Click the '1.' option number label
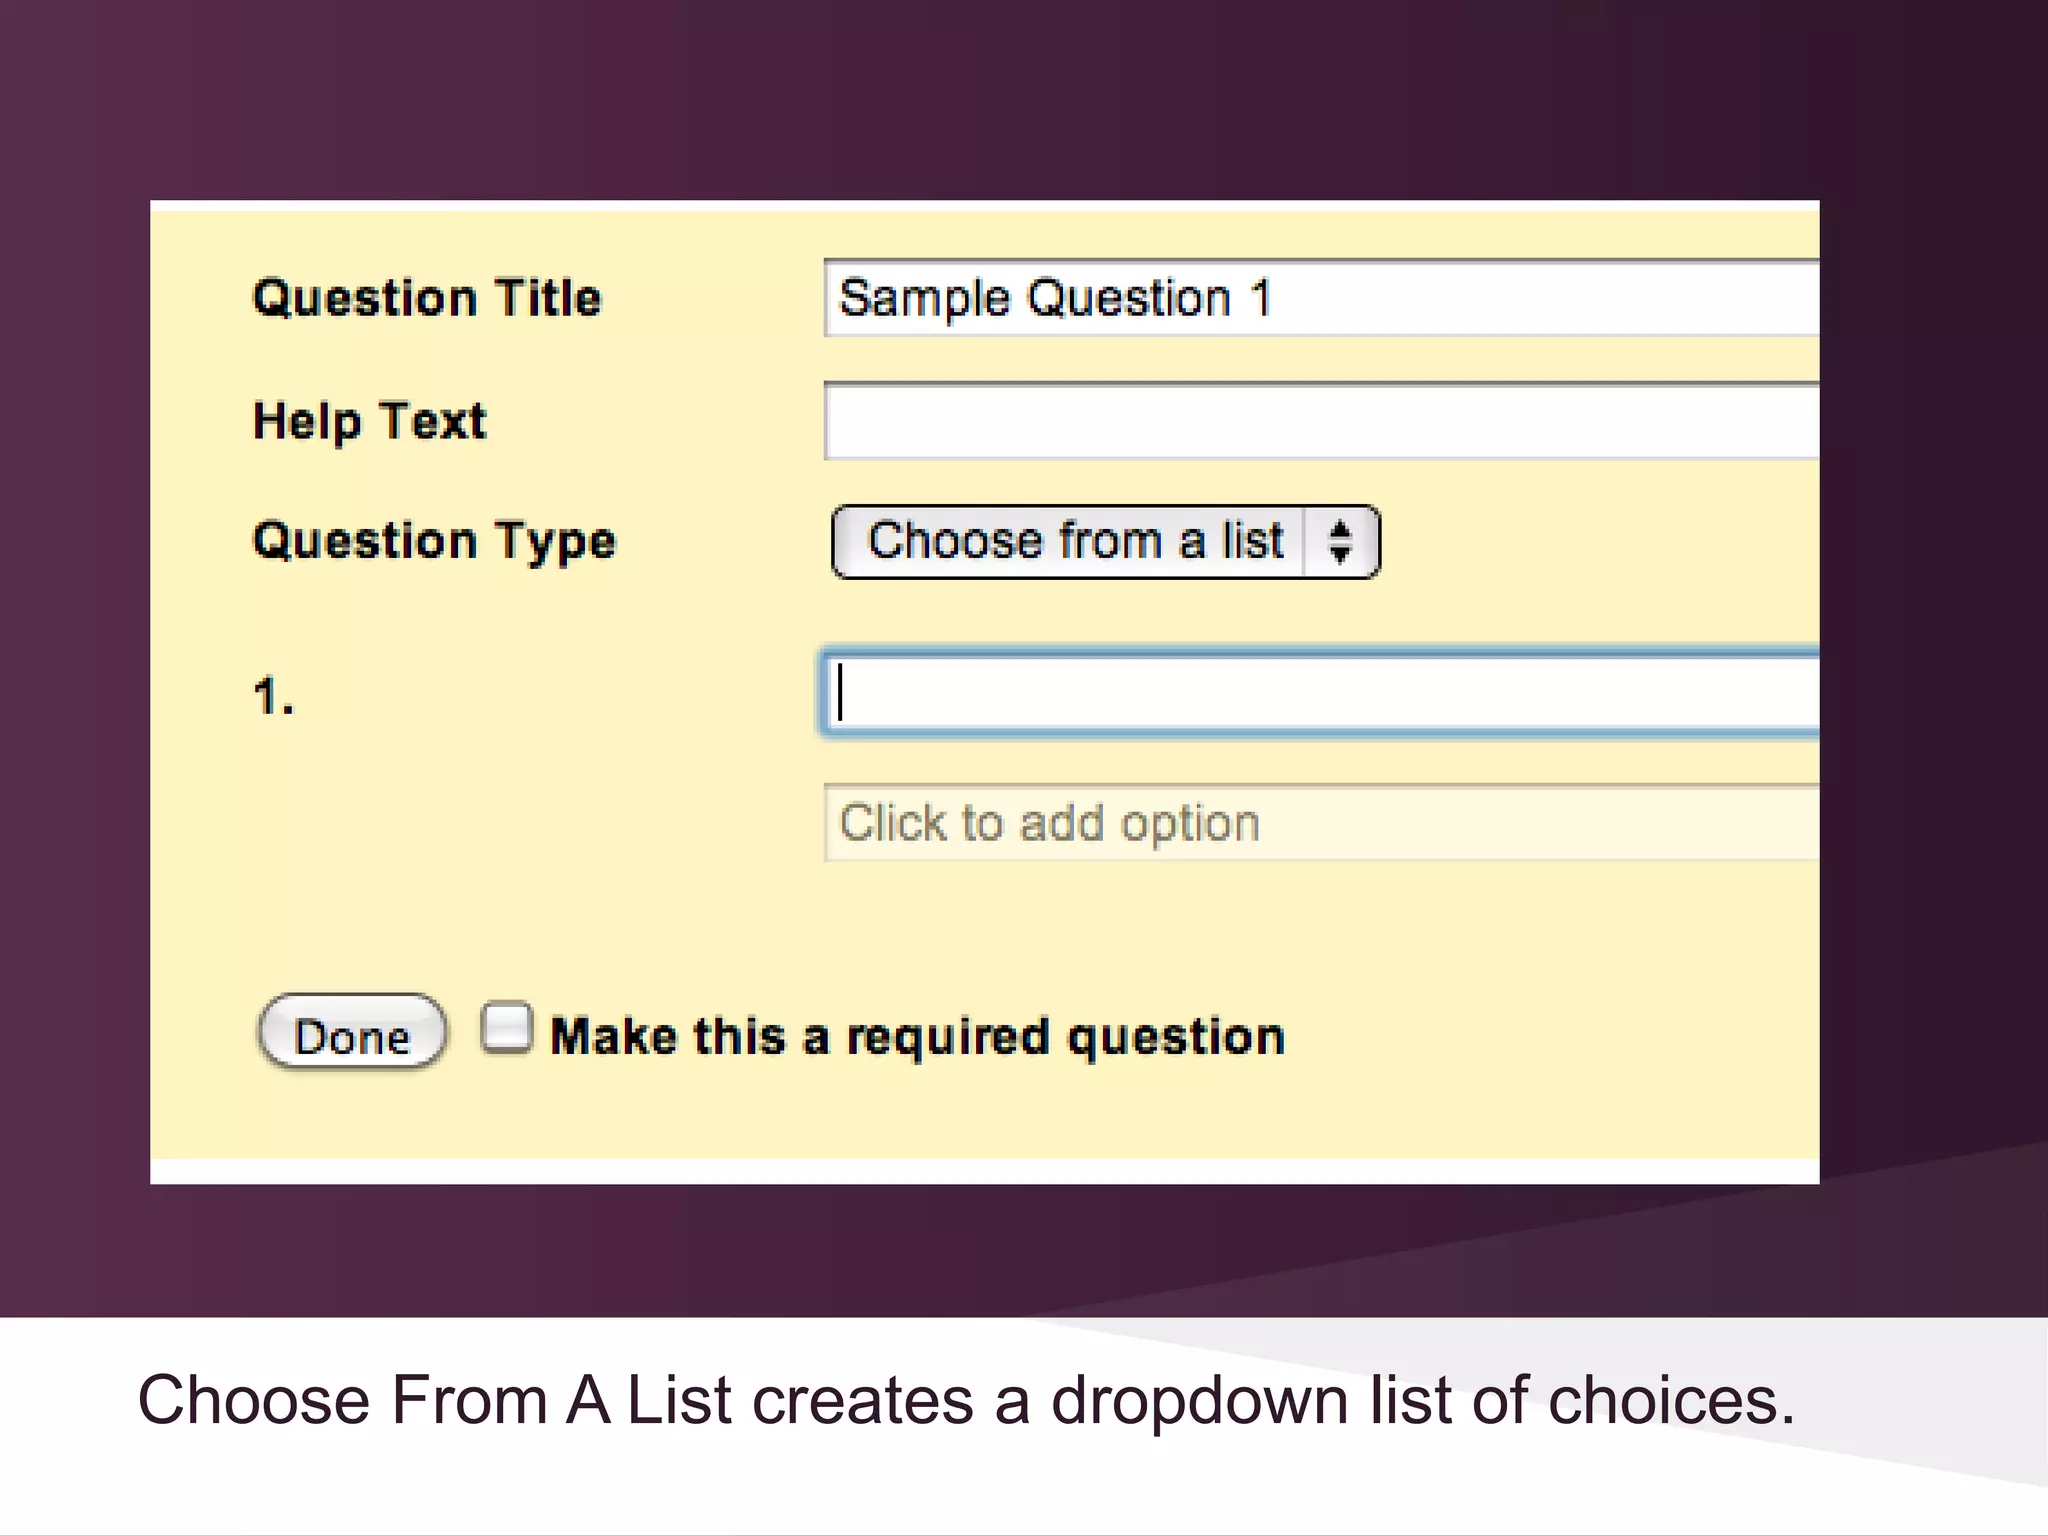The height and width of the screenshot is (1536, 2048). pyautogui.click(x=273, y=696)
